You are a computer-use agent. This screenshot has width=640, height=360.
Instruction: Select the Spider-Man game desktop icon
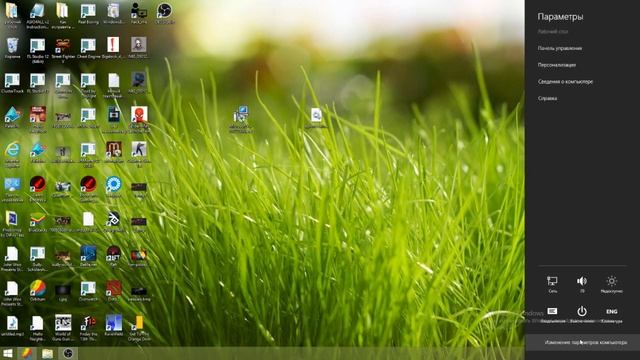[x=139, y=120]
